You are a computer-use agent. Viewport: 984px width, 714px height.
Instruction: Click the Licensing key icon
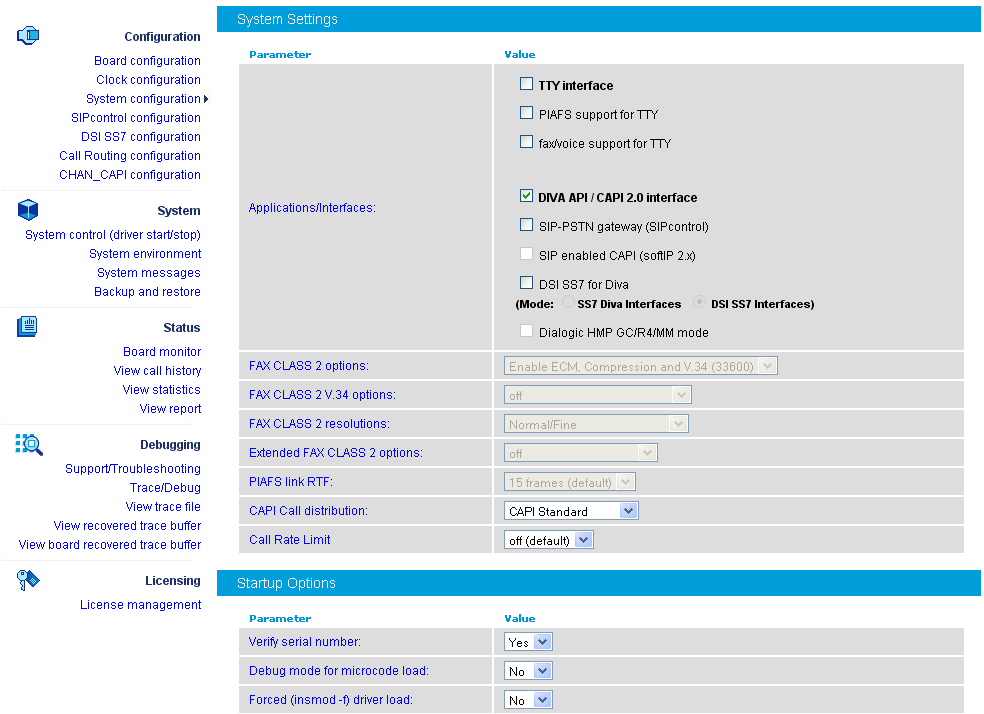(x=28, y=580)
